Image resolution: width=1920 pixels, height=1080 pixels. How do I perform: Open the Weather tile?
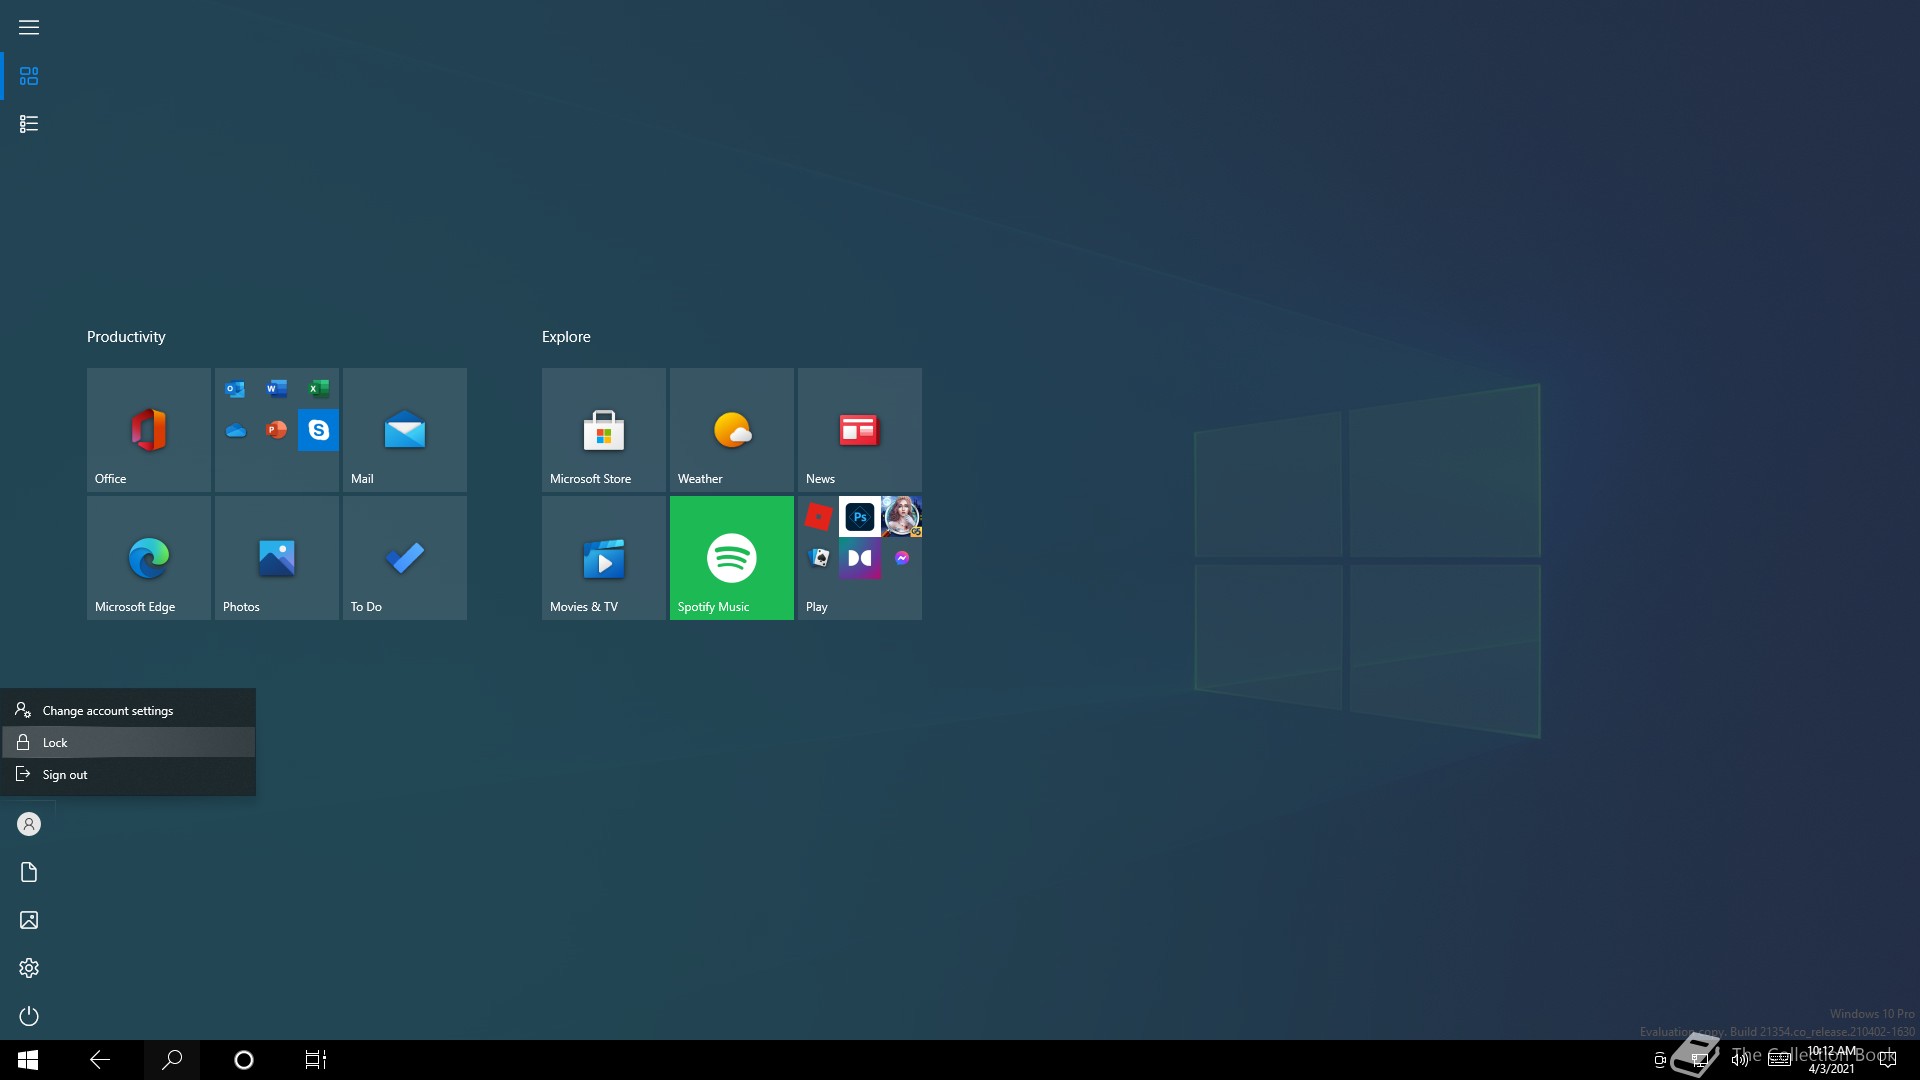coord(732,430)
